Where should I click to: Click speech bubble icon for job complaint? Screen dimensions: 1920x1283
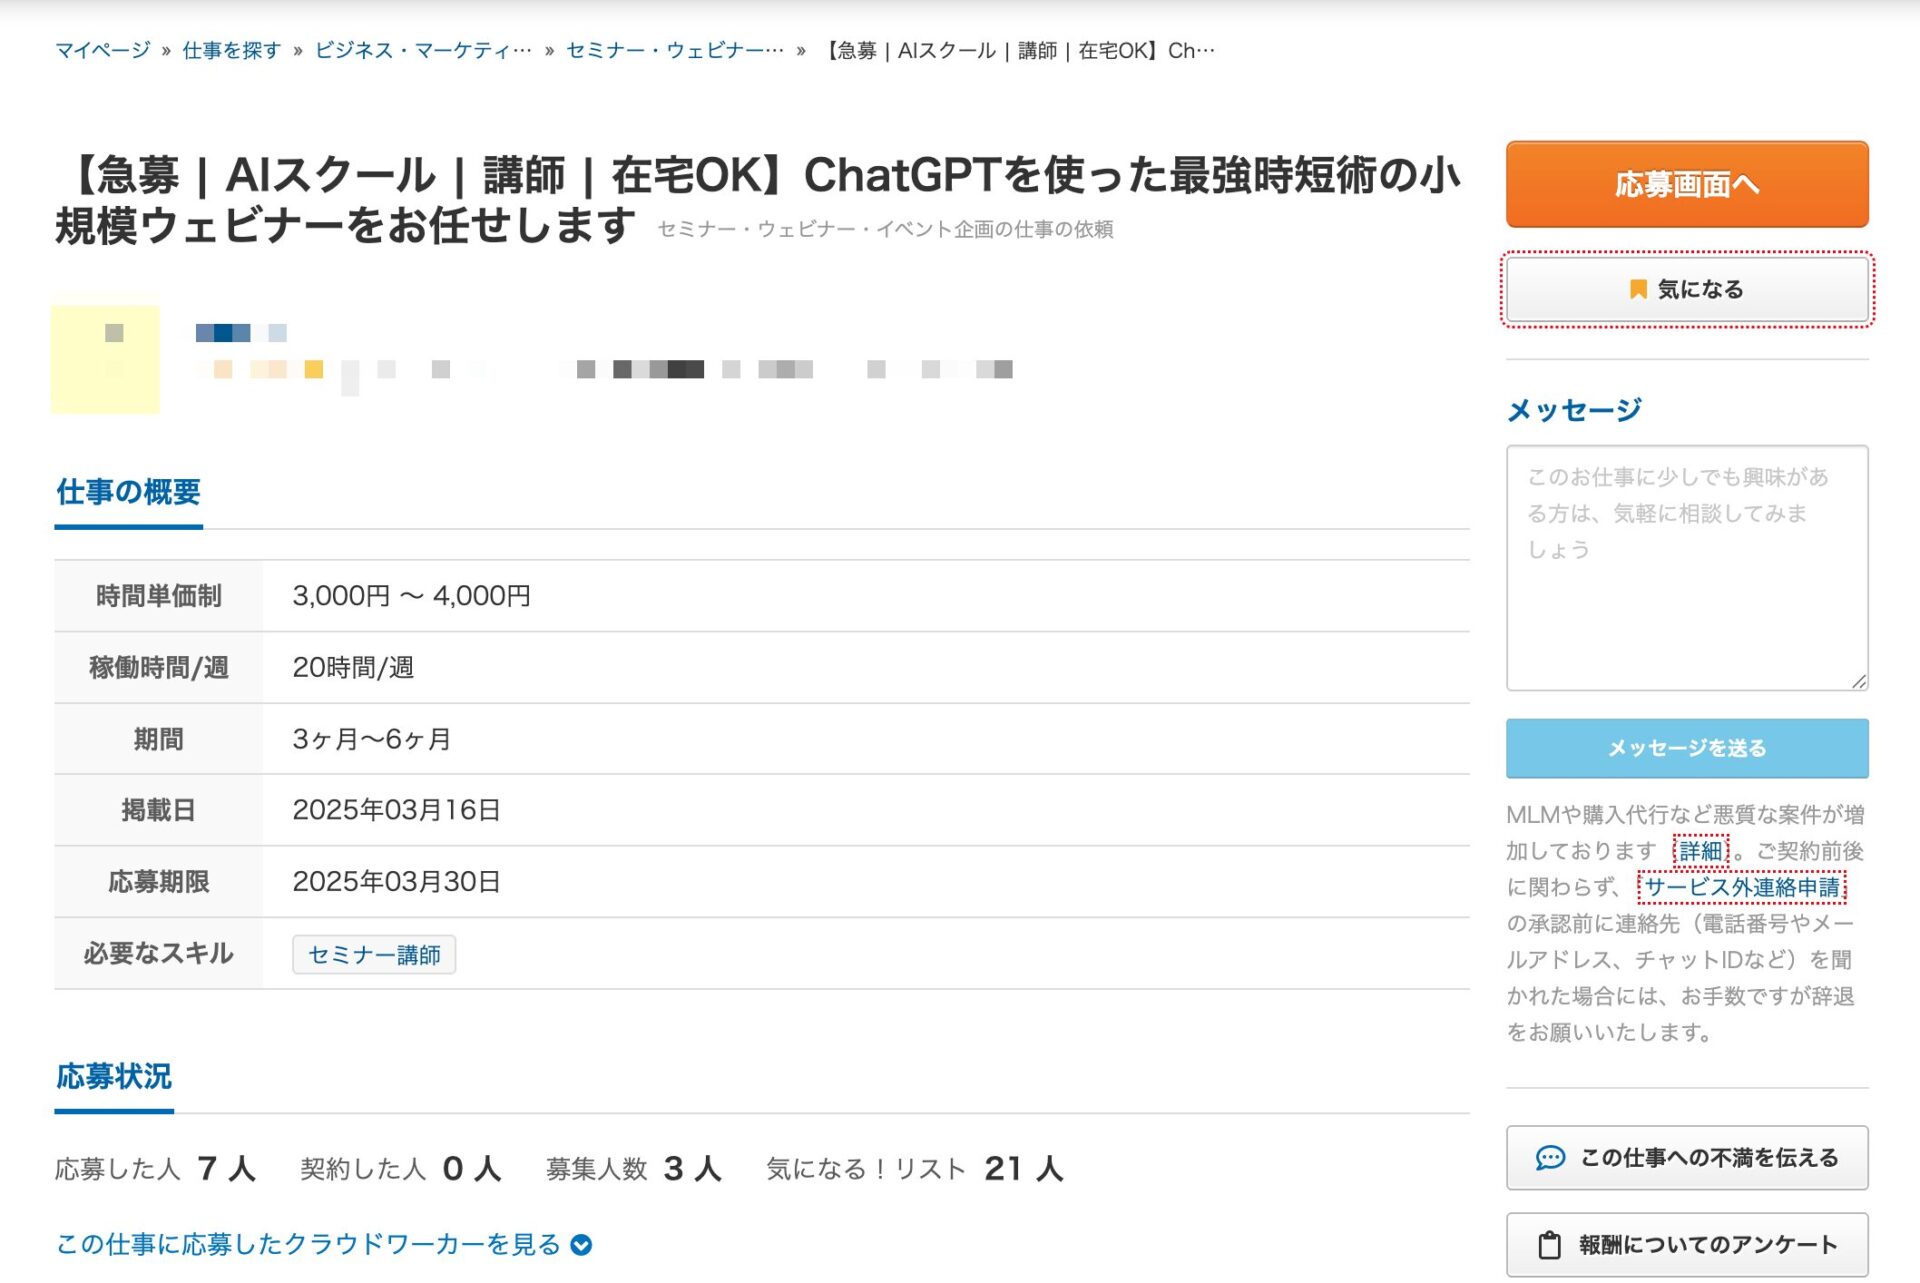pyautogui.click(x=1549, y=1158)
